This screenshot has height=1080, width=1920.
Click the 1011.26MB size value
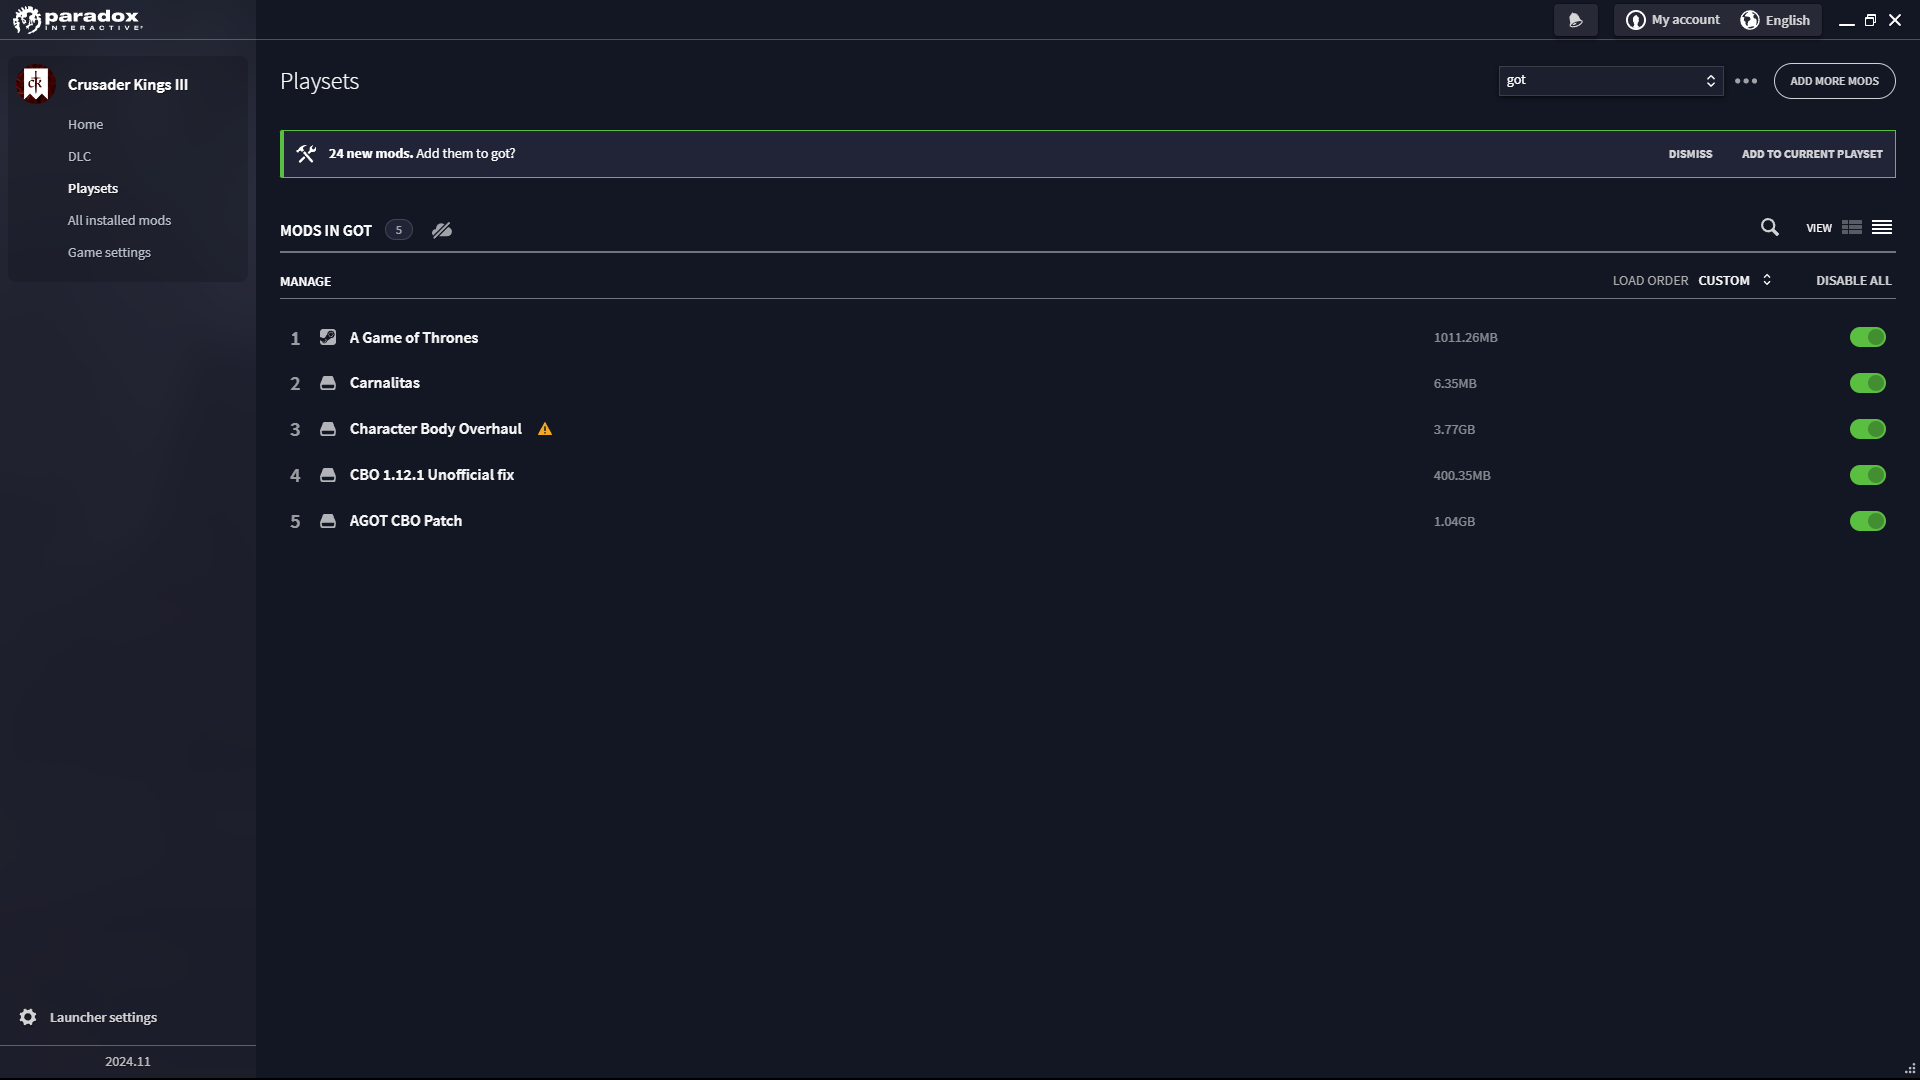1466,338
